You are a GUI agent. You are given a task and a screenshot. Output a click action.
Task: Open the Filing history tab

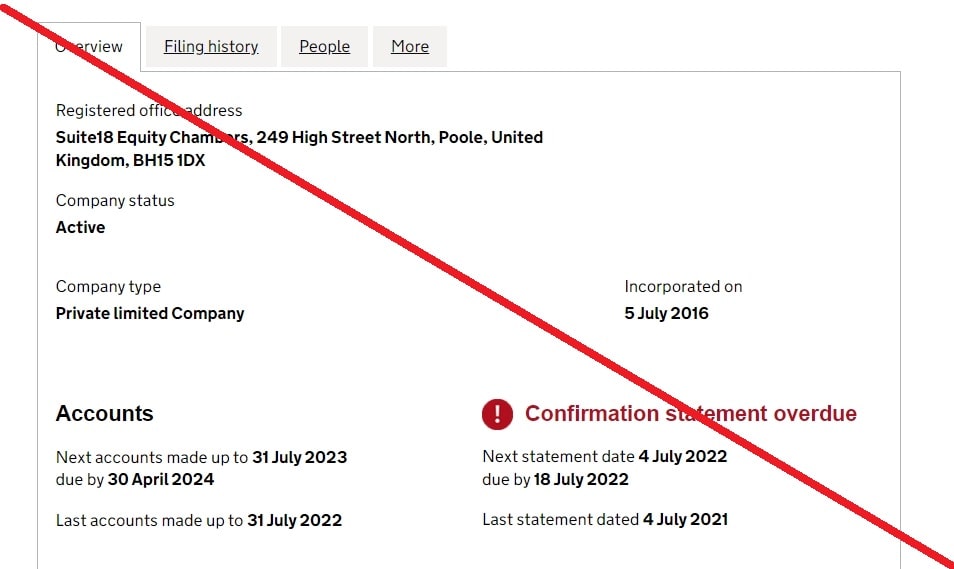click(x=211, y=47)
